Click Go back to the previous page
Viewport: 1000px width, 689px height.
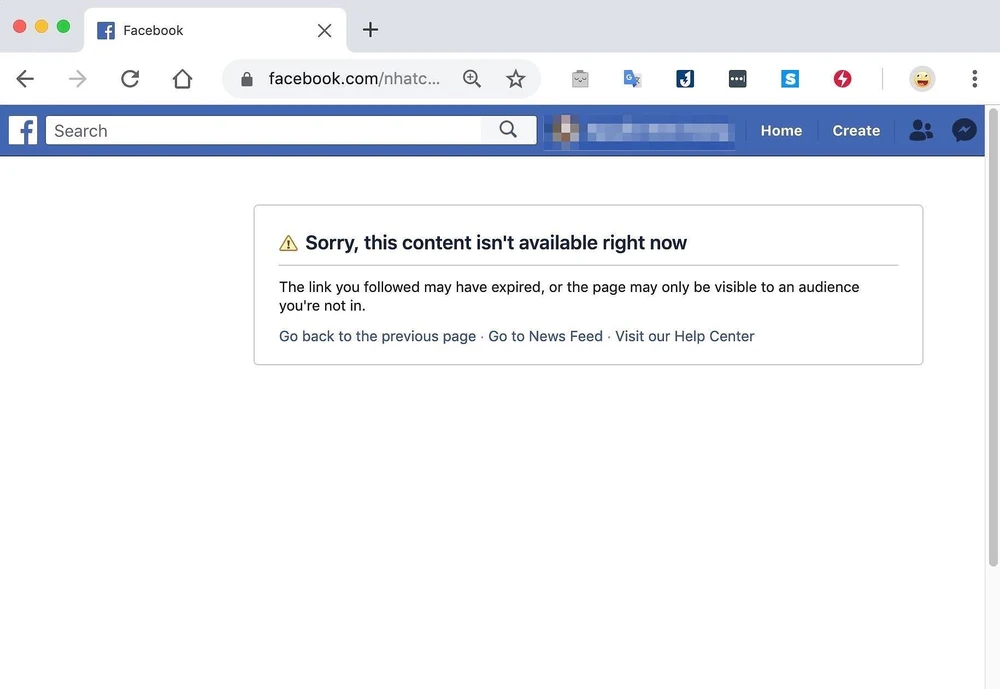pos(378,336)
